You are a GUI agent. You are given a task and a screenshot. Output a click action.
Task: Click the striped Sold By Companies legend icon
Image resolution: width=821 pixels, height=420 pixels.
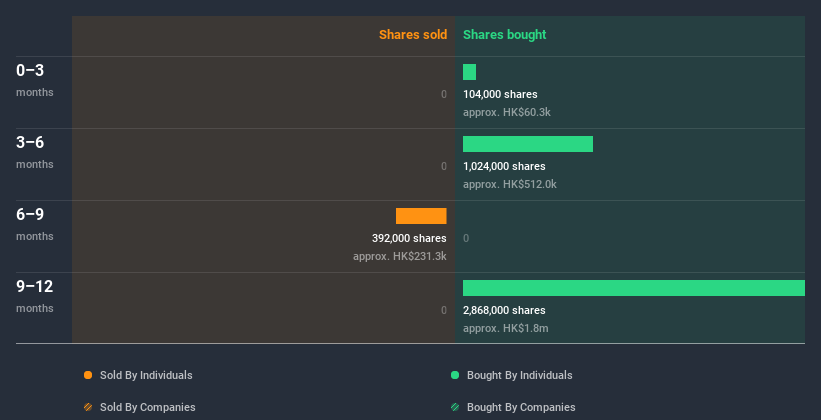(x=88, y=407)
